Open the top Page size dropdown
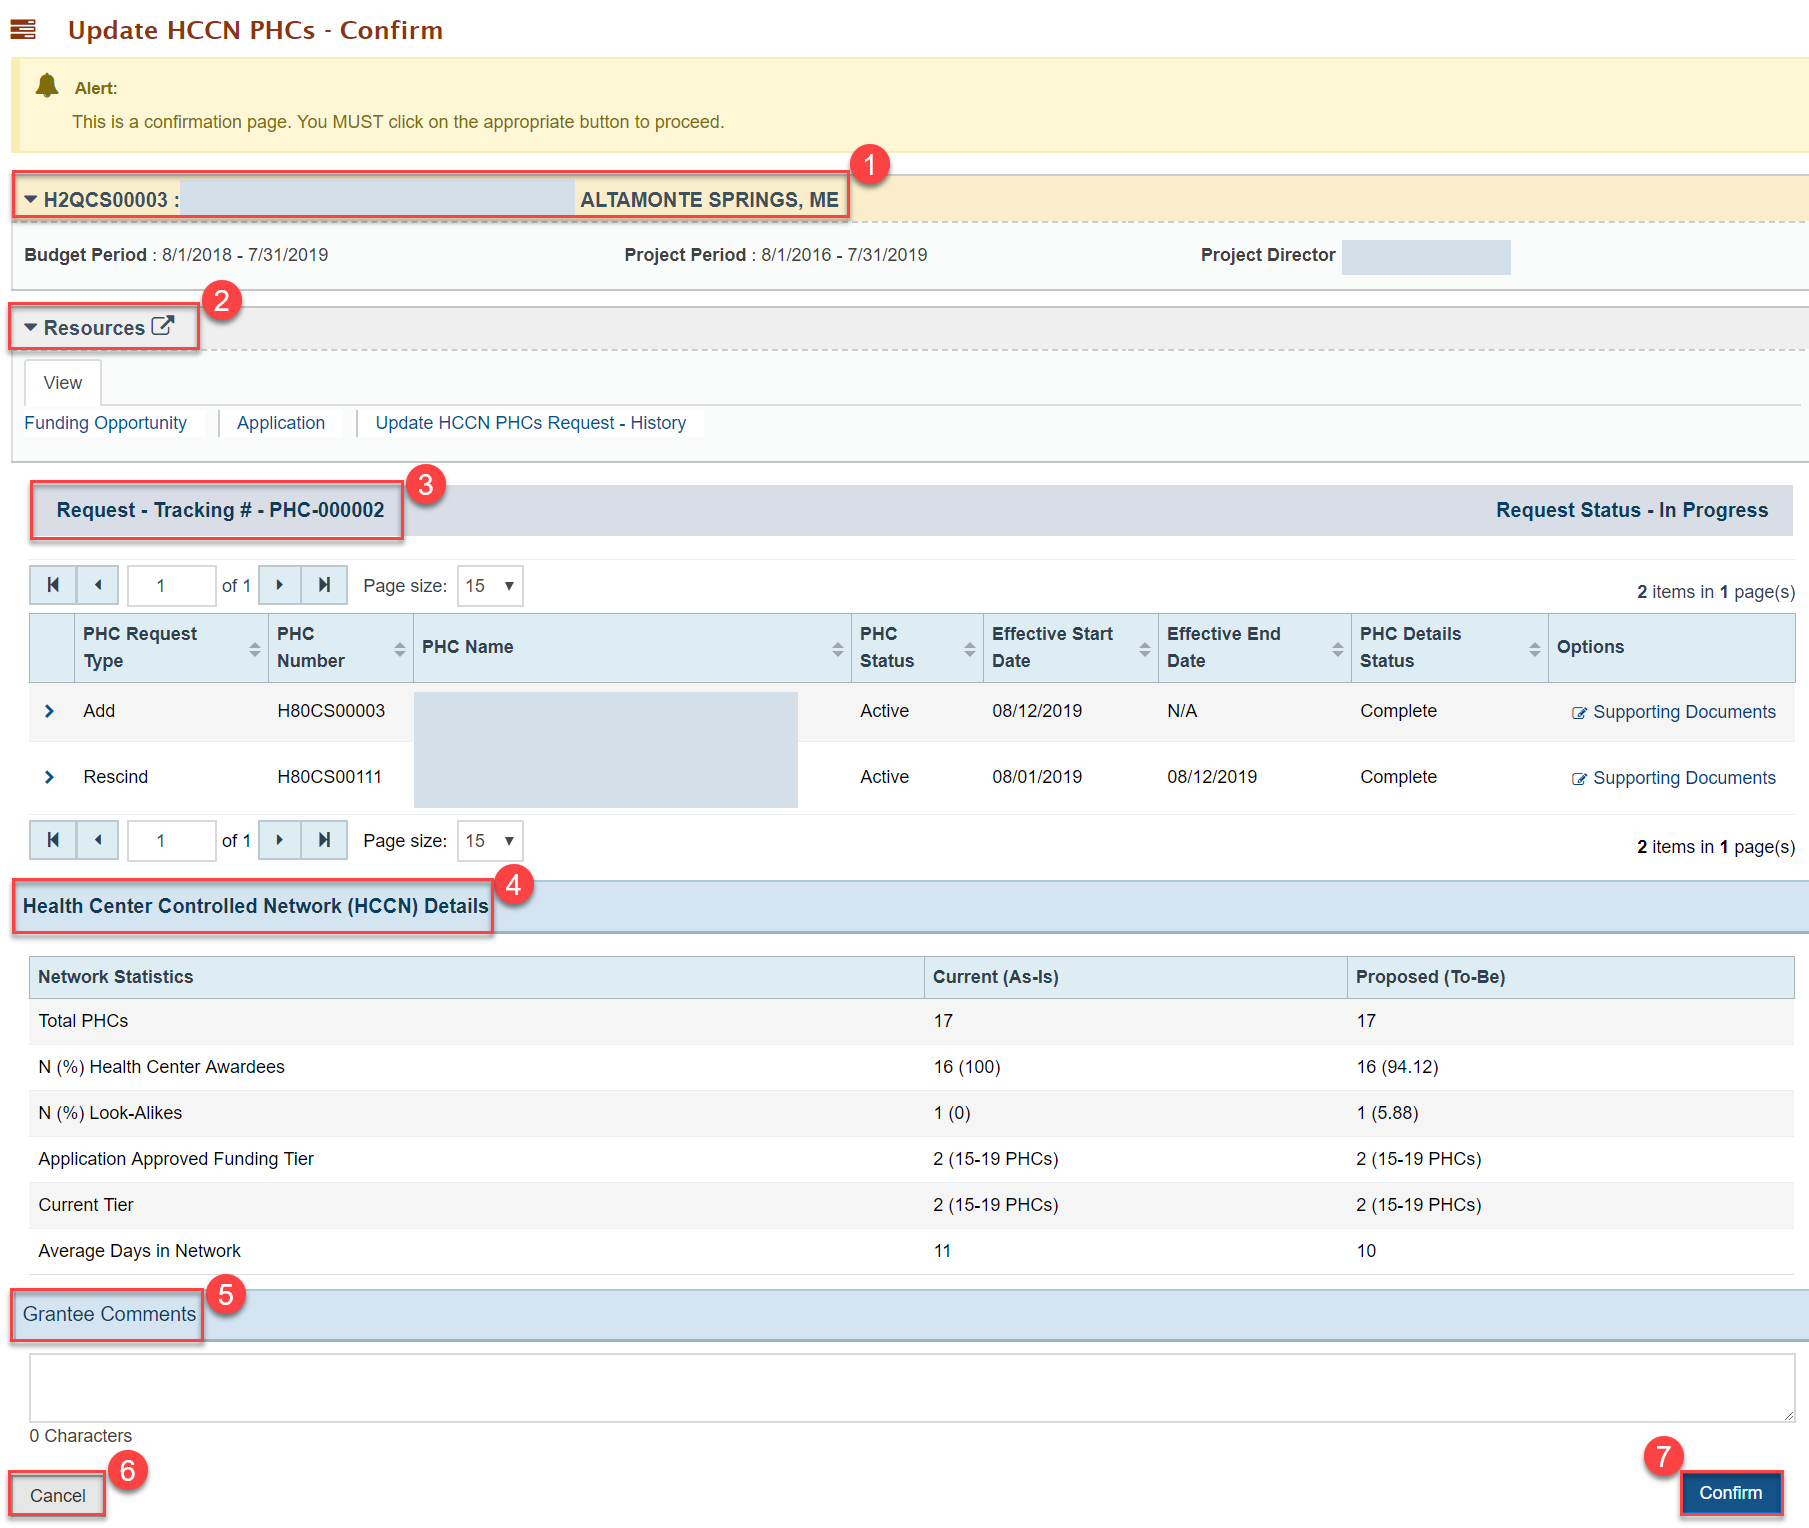1809x1528 pixels. pos(490,585)
